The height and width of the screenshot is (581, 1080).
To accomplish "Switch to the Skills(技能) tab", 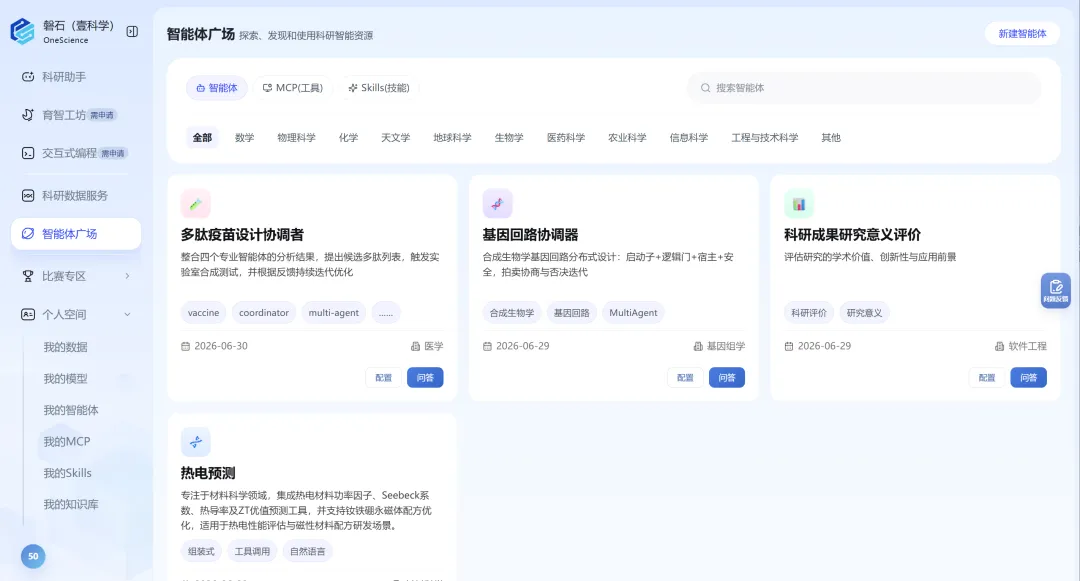I will click(379, 88).
